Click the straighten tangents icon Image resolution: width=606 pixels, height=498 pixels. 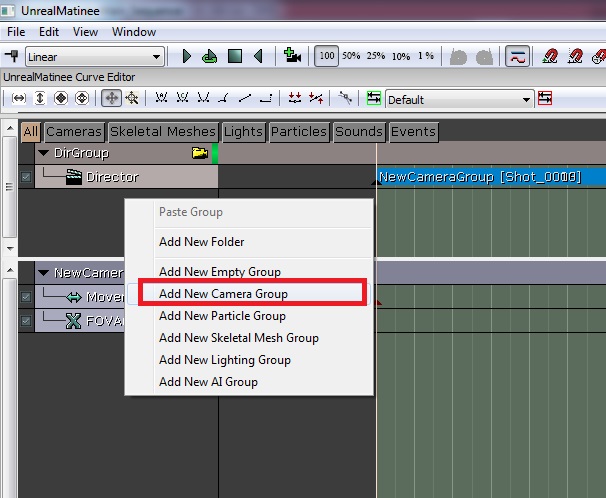[x=316, y=98]
